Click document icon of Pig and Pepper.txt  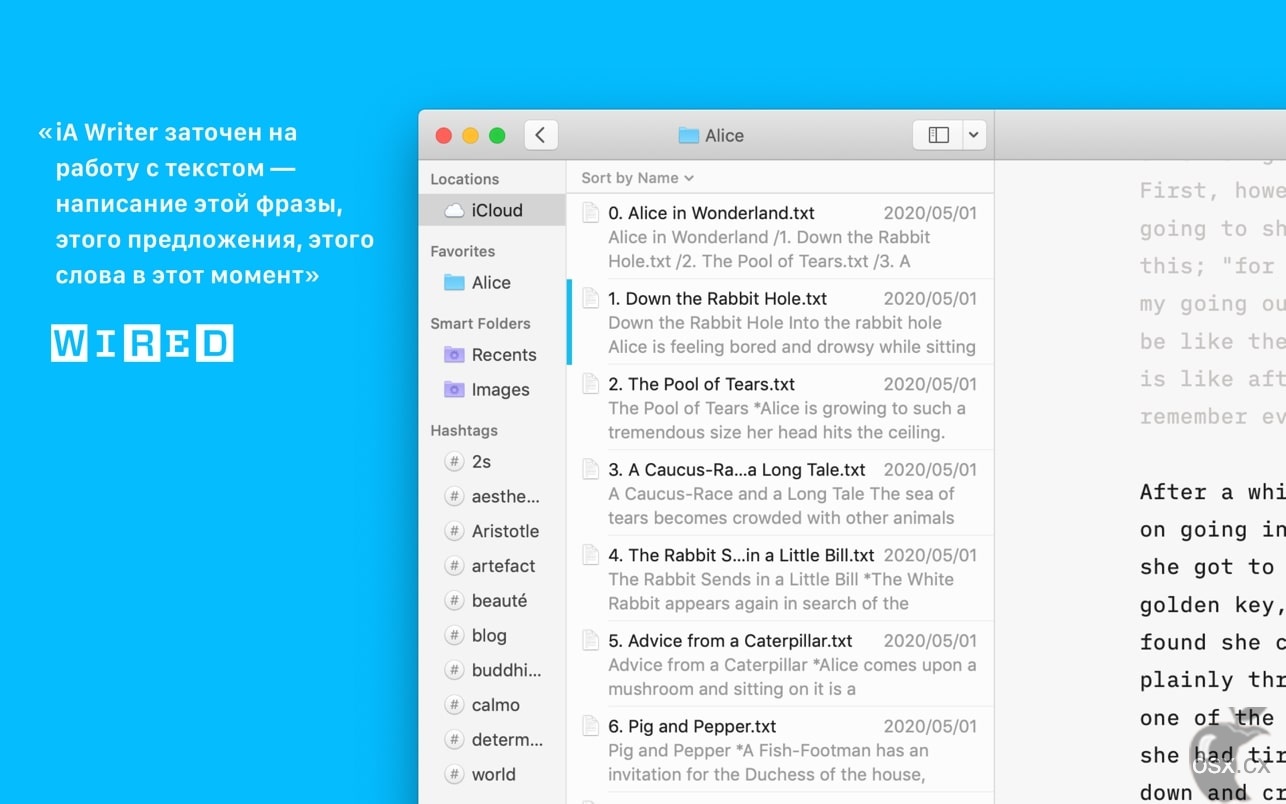coord(591,726)
